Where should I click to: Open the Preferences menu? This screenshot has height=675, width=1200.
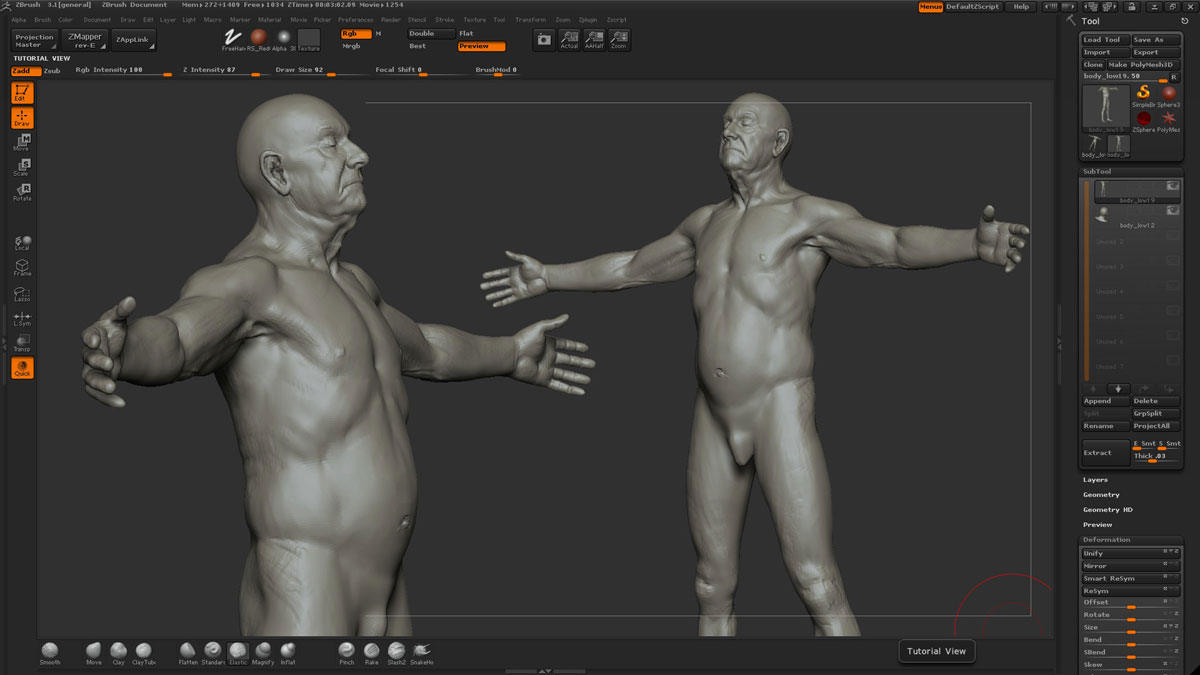(355, 20)
